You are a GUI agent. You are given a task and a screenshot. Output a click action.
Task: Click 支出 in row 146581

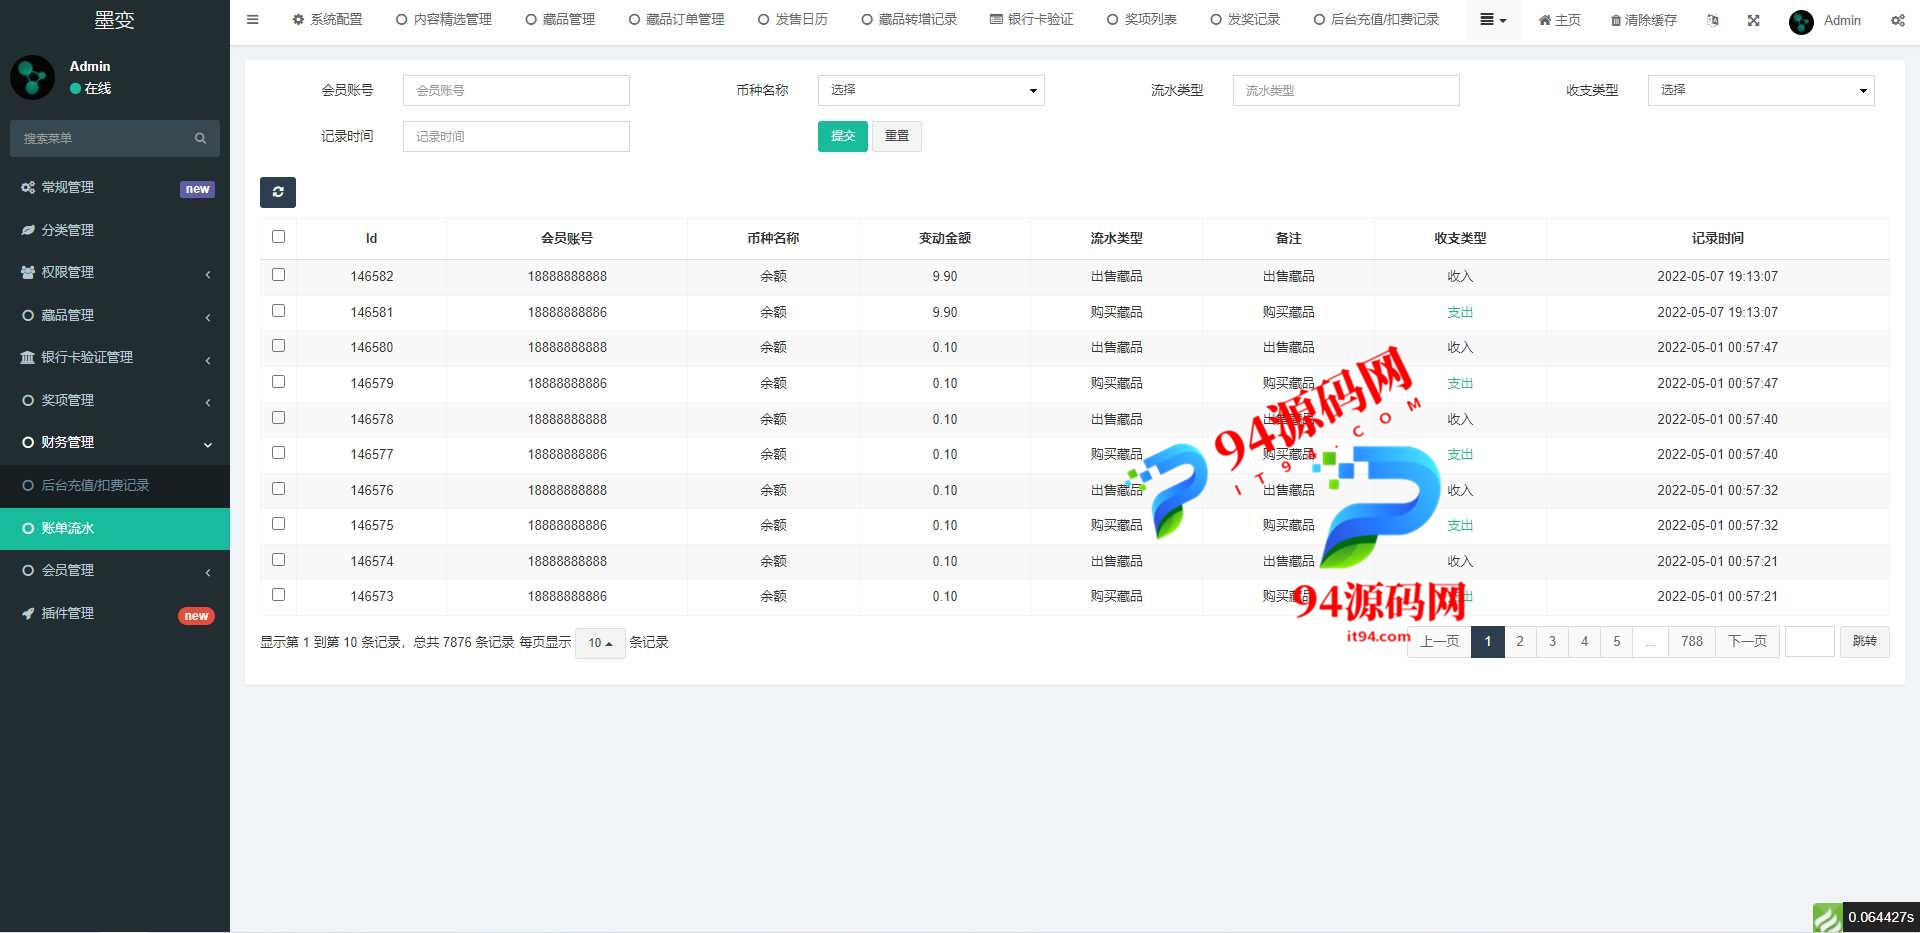pos(1460,312)
